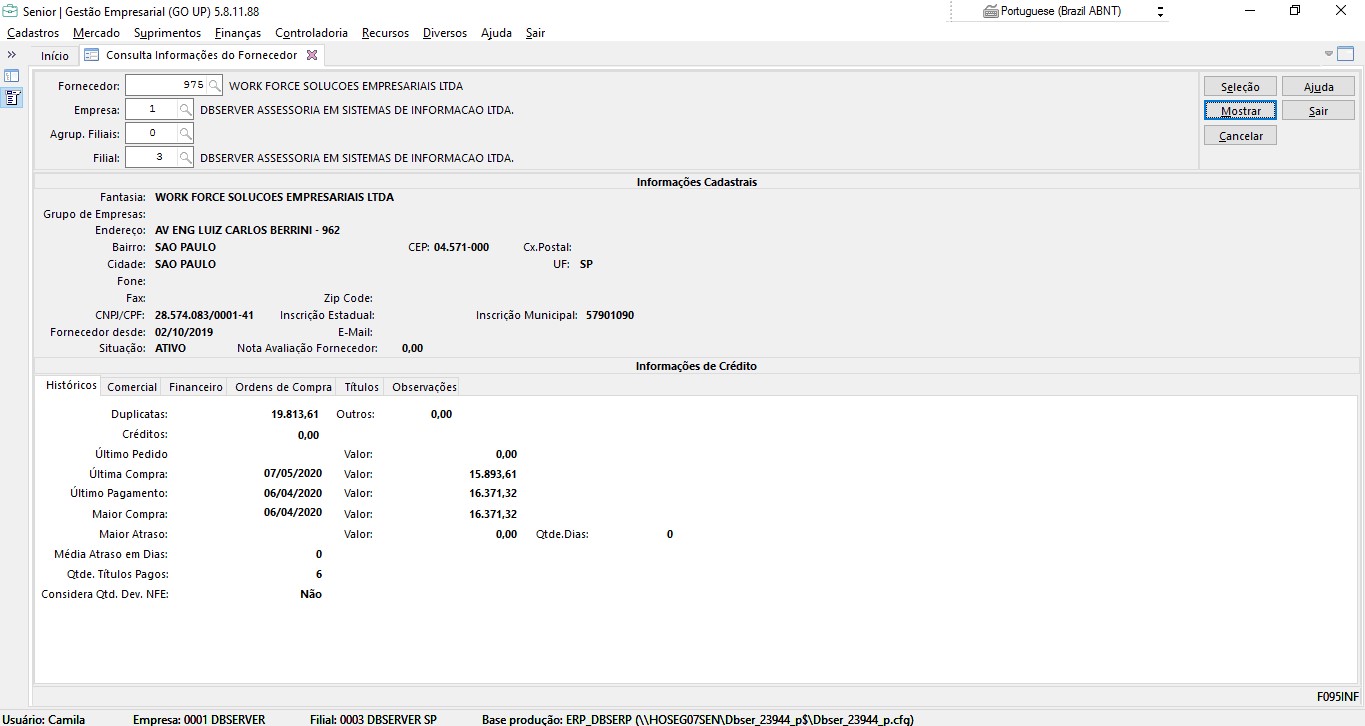The height and width of the screenshot is (726, 1365).
Task: Click the magnifier lookup icon beside Fornecedor
Action: pos(215,86)
